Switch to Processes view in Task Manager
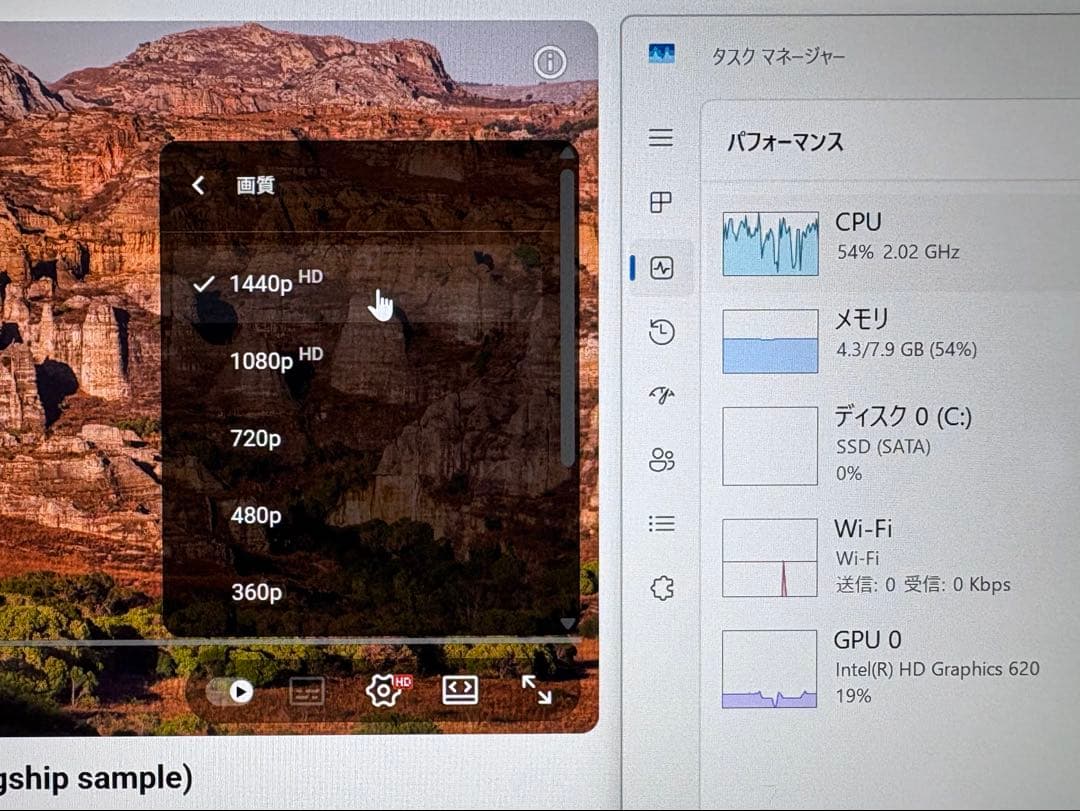Viewport: 1080px width, 811px height. click(x=660, y=203)
